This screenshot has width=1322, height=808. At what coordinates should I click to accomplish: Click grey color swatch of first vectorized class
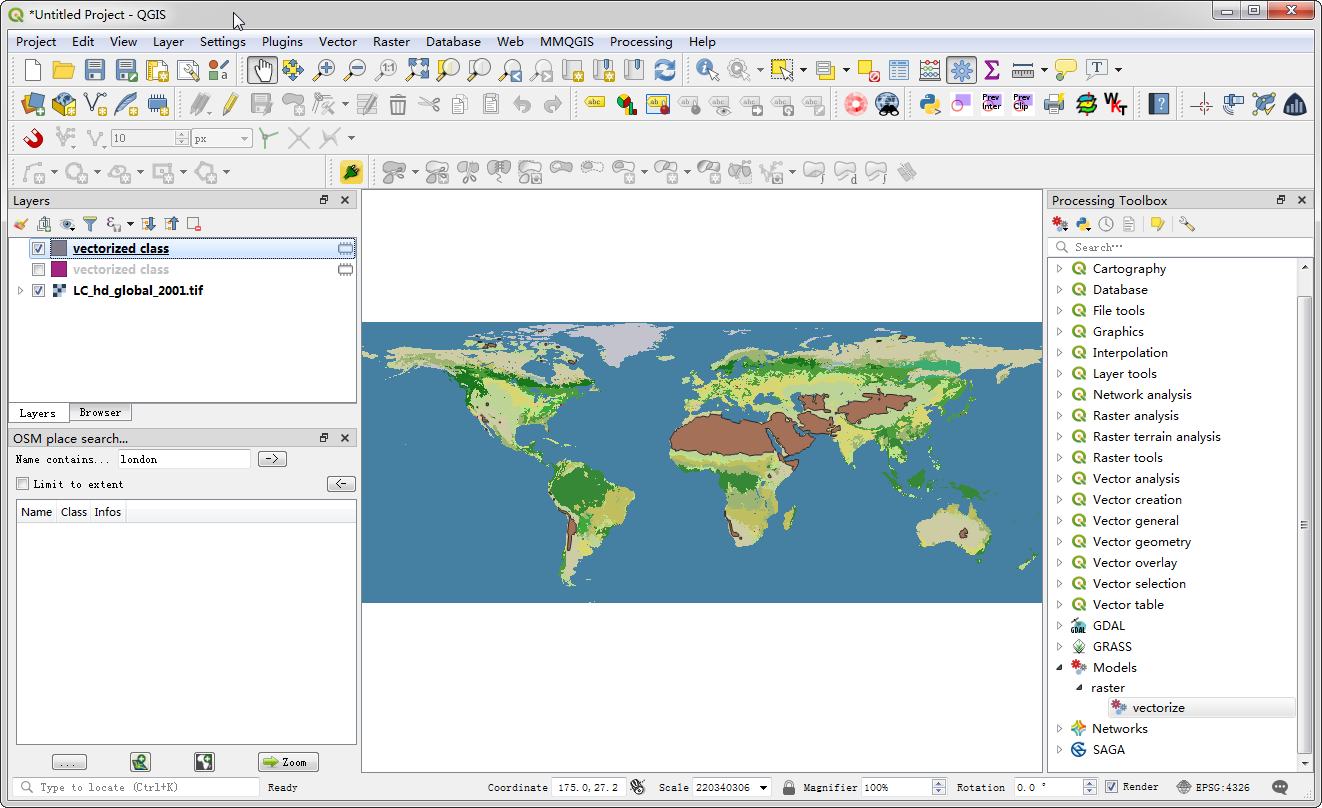tap(59, 249)
